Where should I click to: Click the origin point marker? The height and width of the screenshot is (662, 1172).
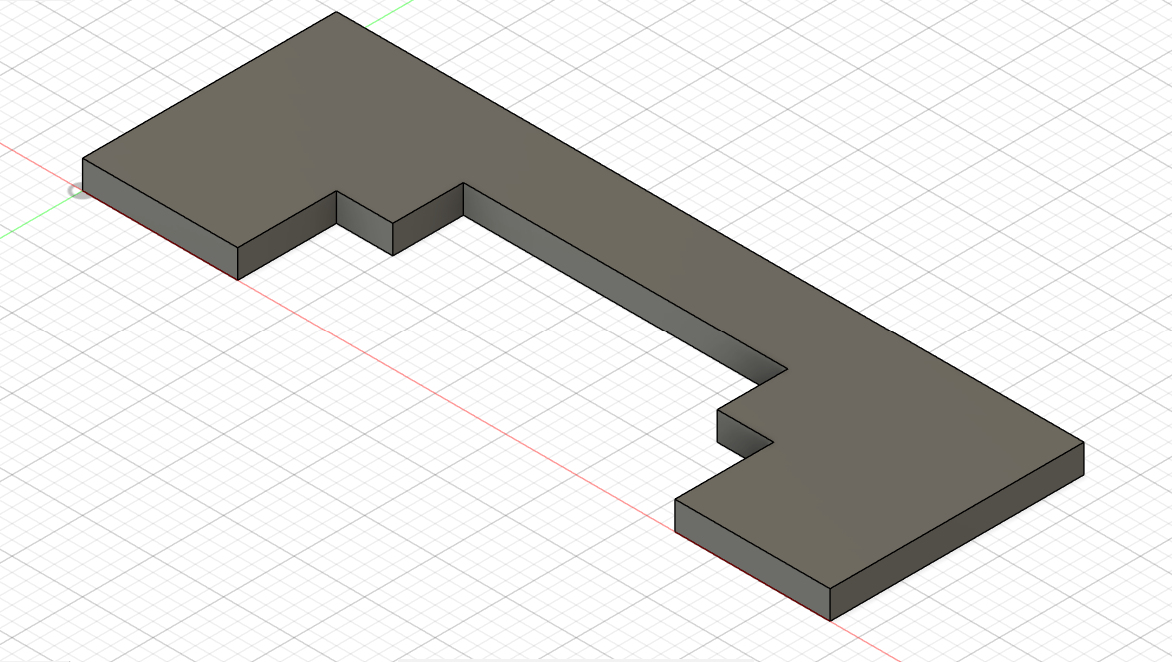pyautogui.click(x=76, y=190)
